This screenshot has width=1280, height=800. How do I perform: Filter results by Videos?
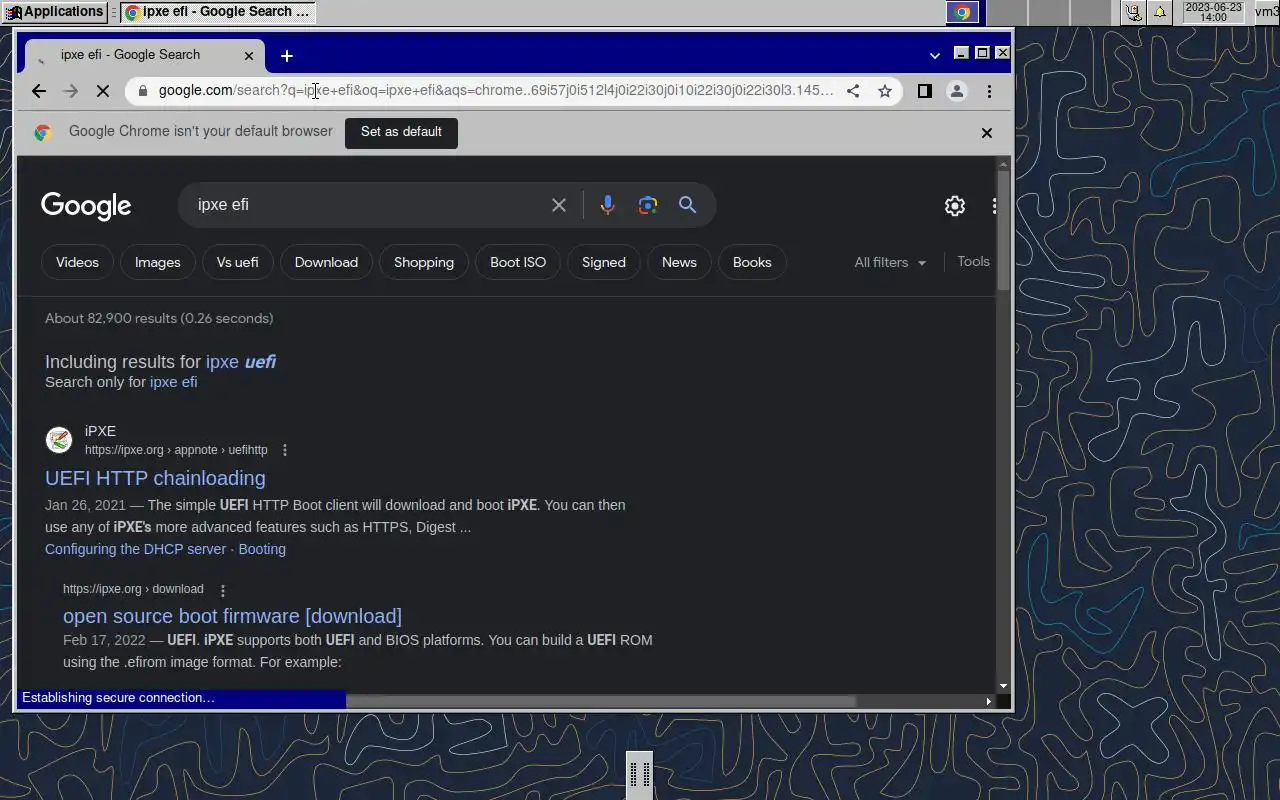(77, 262)
